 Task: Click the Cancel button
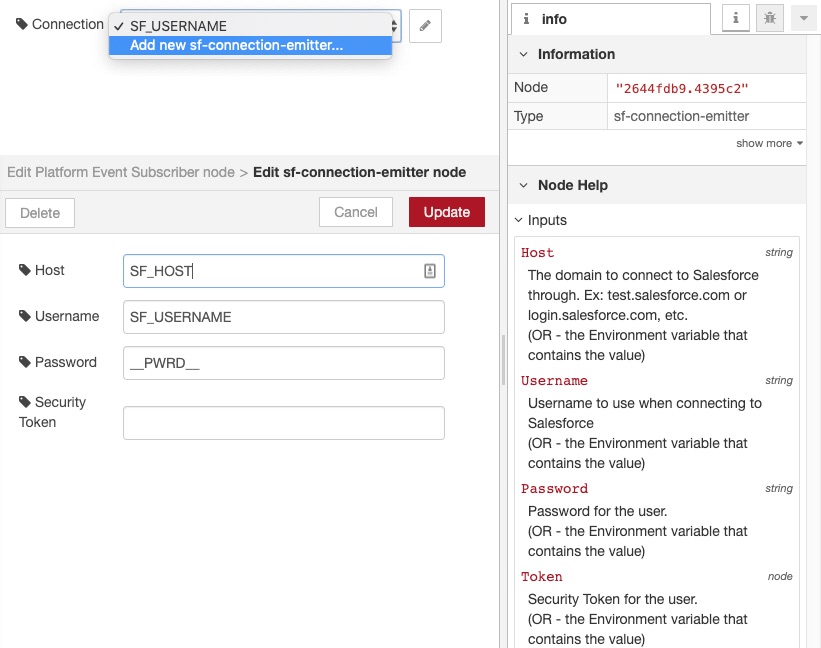pyautogui.click(x=356, y=212)
